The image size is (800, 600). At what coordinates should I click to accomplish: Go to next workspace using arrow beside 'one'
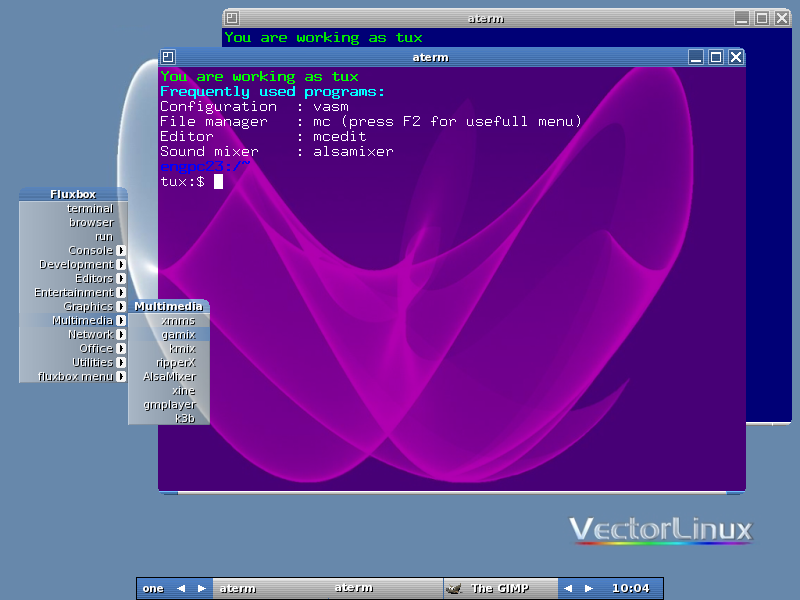201,589
